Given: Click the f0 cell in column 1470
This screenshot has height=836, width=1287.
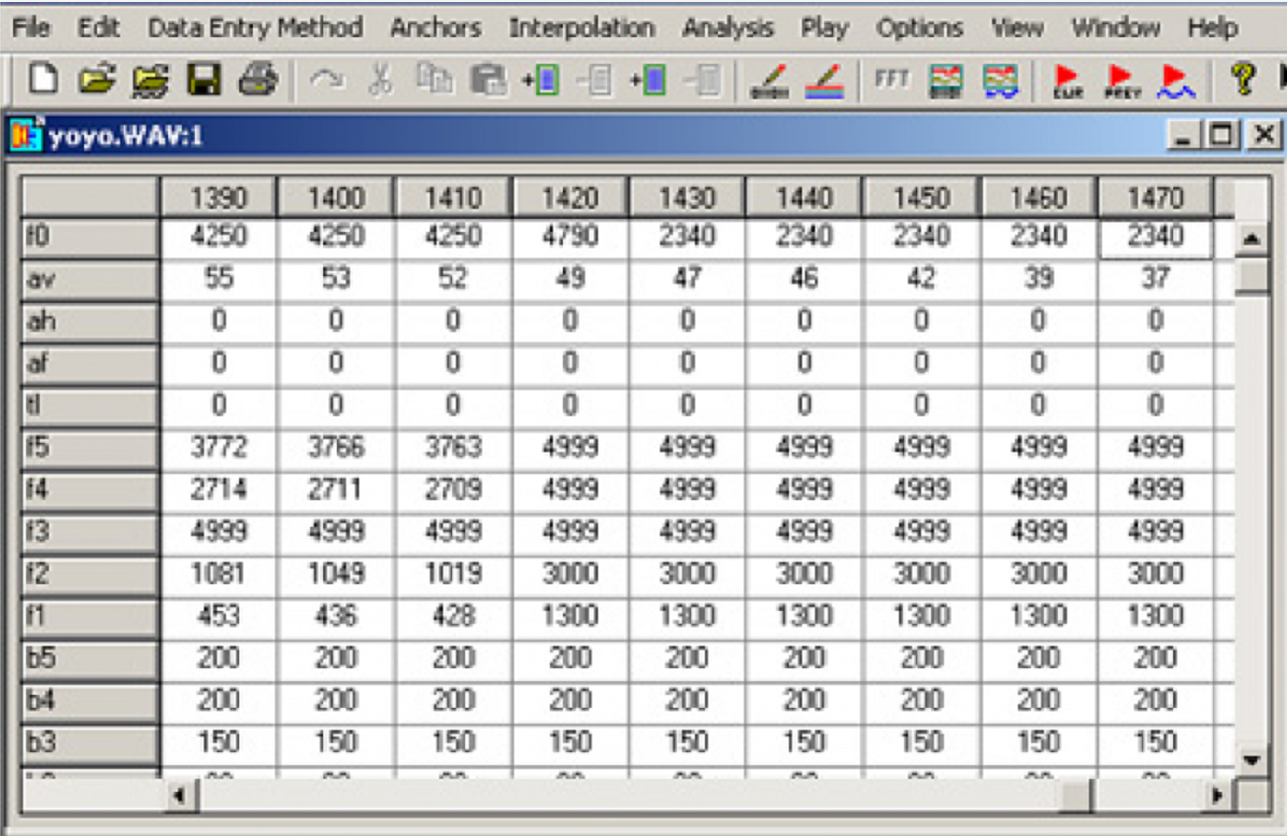Looking at the screenshot, I should coord(1155,239).
